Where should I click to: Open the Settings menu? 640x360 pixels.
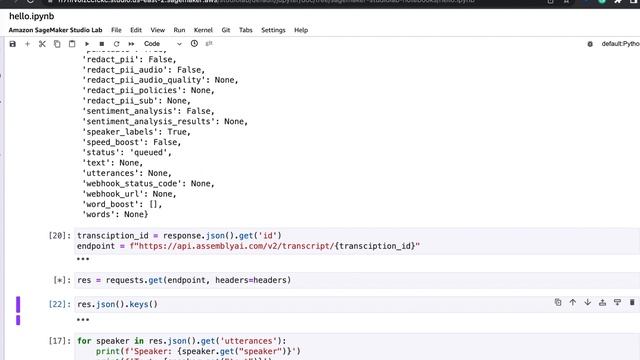click(273, 30)
